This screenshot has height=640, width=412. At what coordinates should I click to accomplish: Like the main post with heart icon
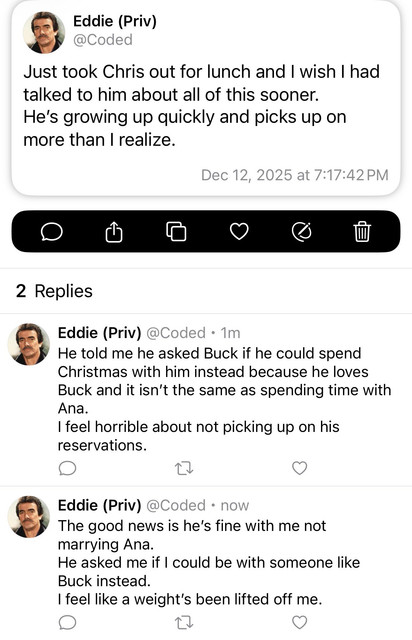[239, 232]
